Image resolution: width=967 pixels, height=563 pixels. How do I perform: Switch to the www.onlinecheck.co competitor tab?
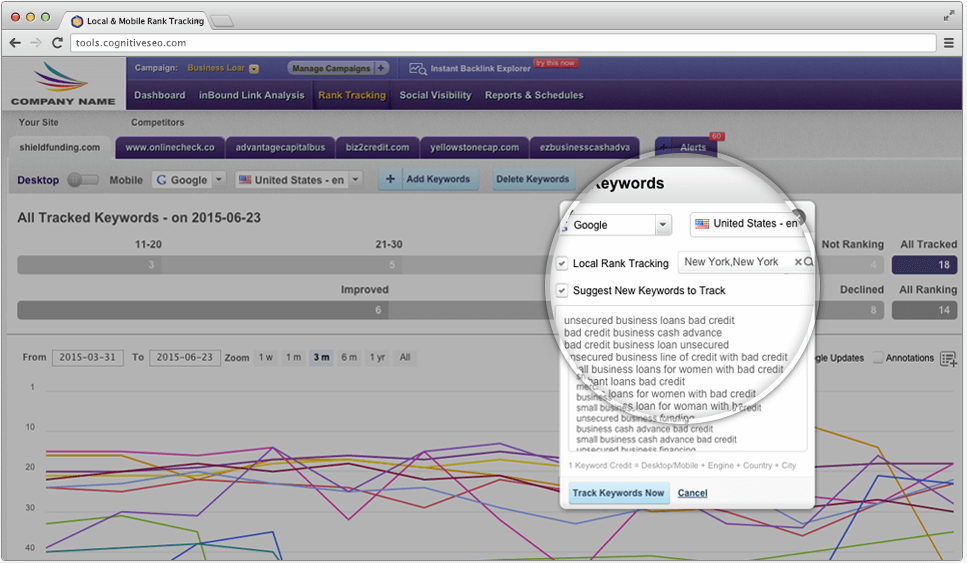(170, 147)
